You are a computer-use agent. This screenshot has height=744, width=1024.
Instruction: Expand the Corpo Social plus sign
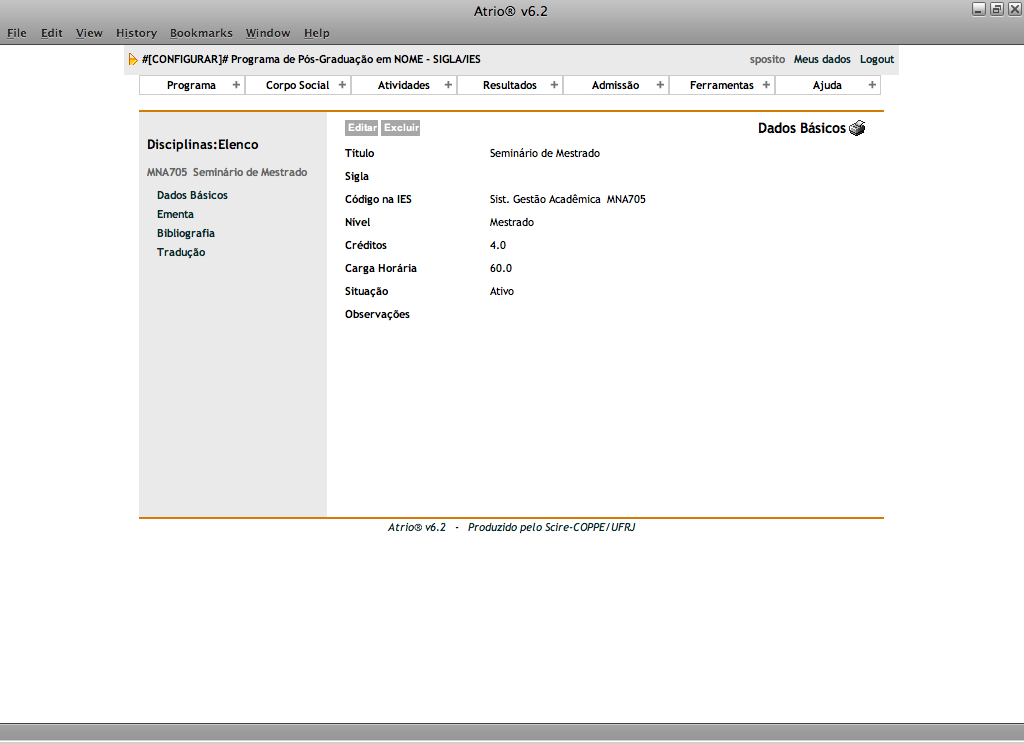coord(342,85)
